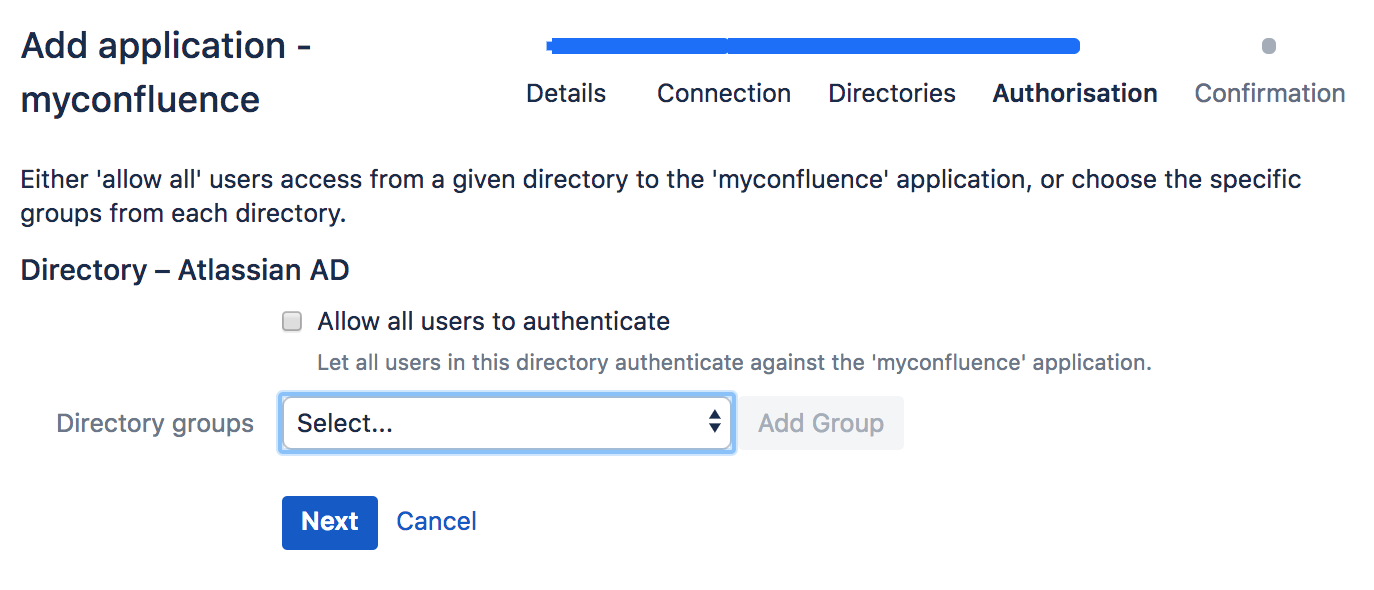The height and width of the screenshot is (590, 1374).
Task: Click the Authorisation step label
Action: tap(1074, 93)
